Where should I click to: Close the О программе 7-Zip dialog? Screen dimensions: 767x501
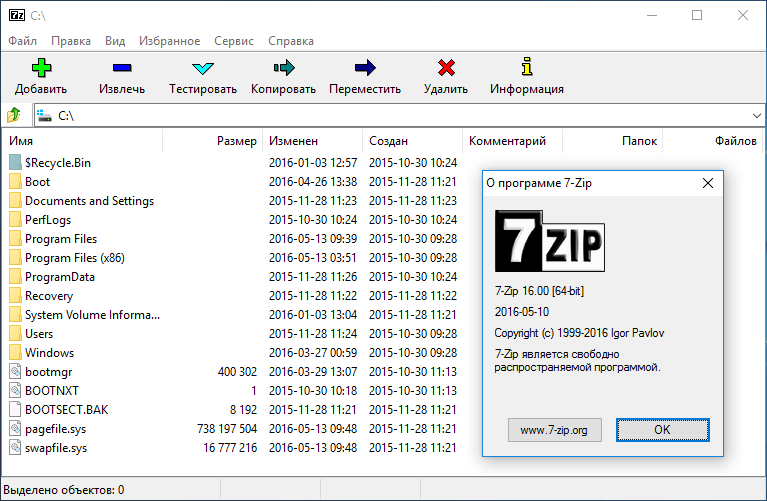[x=707, y=183]
